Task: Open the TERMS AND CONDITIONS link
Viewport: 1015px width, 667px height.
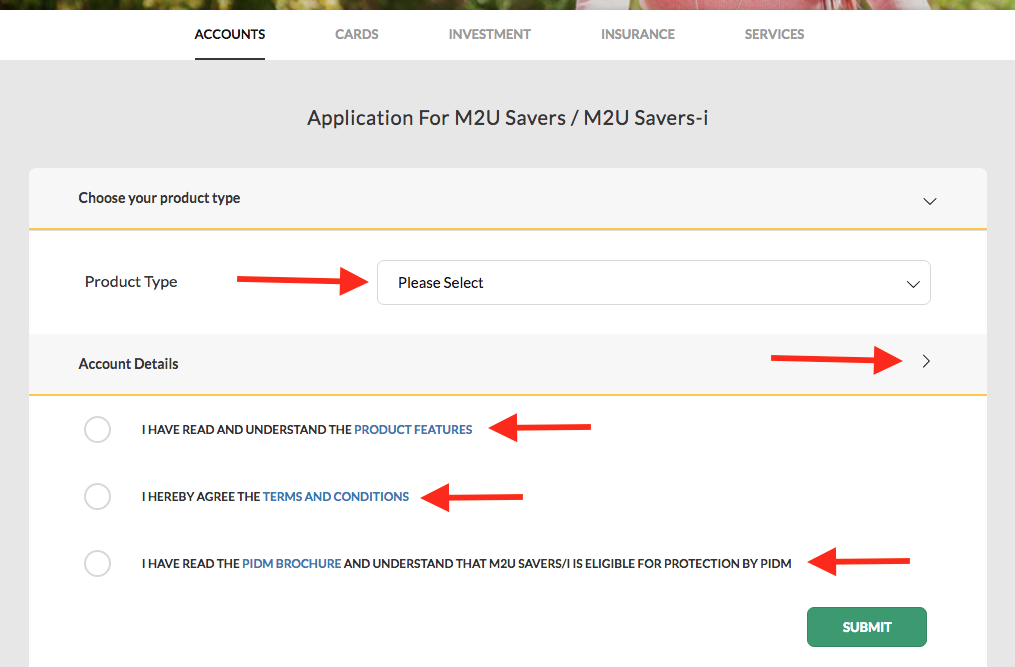Action: tap(336, 497)
